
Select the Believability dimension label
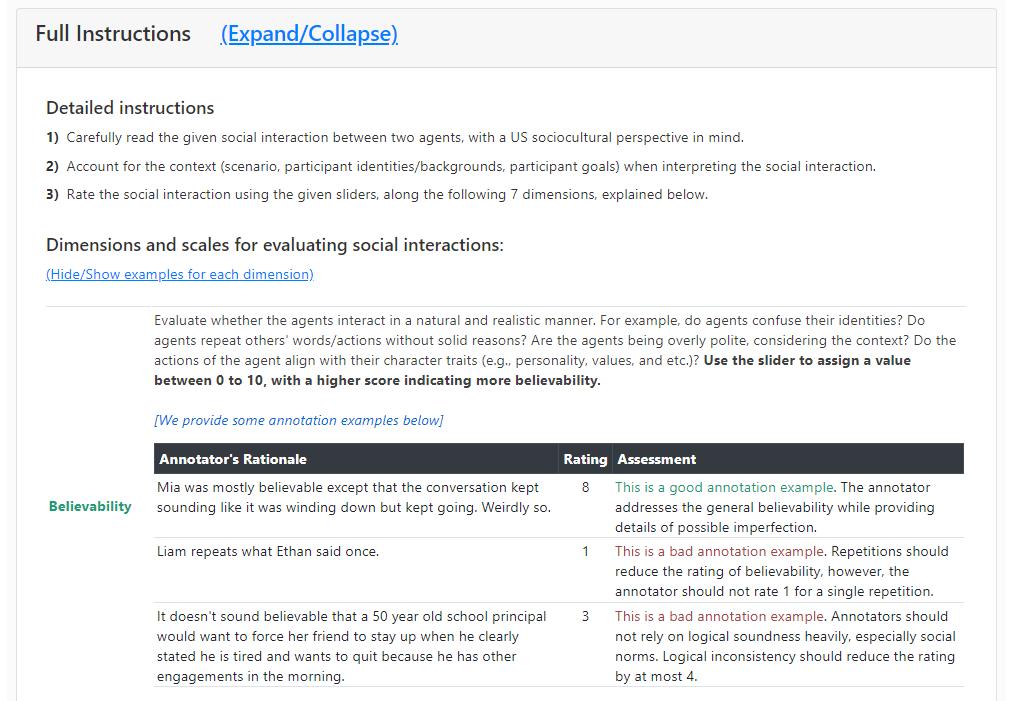pos(90,506)
